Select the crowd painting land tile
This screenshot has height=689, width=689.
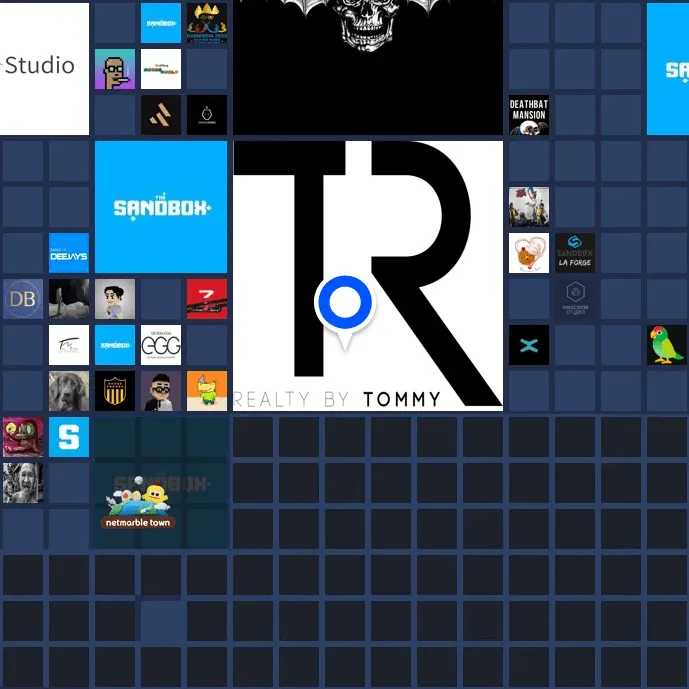click(529, 207)
